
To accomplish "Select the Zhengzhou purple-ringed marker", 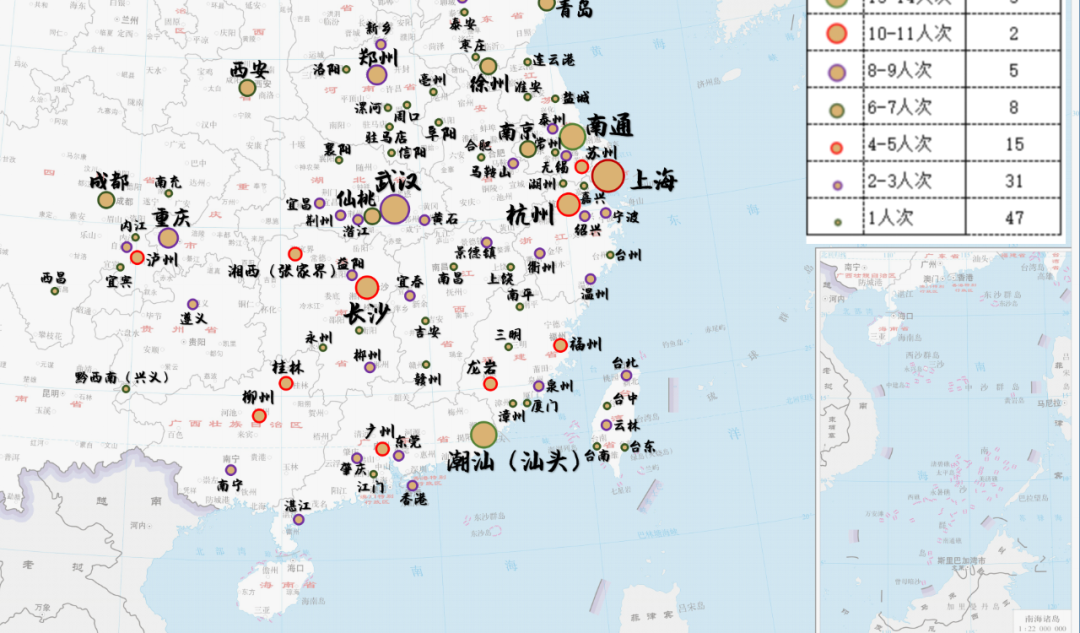I will click(377, 74).
